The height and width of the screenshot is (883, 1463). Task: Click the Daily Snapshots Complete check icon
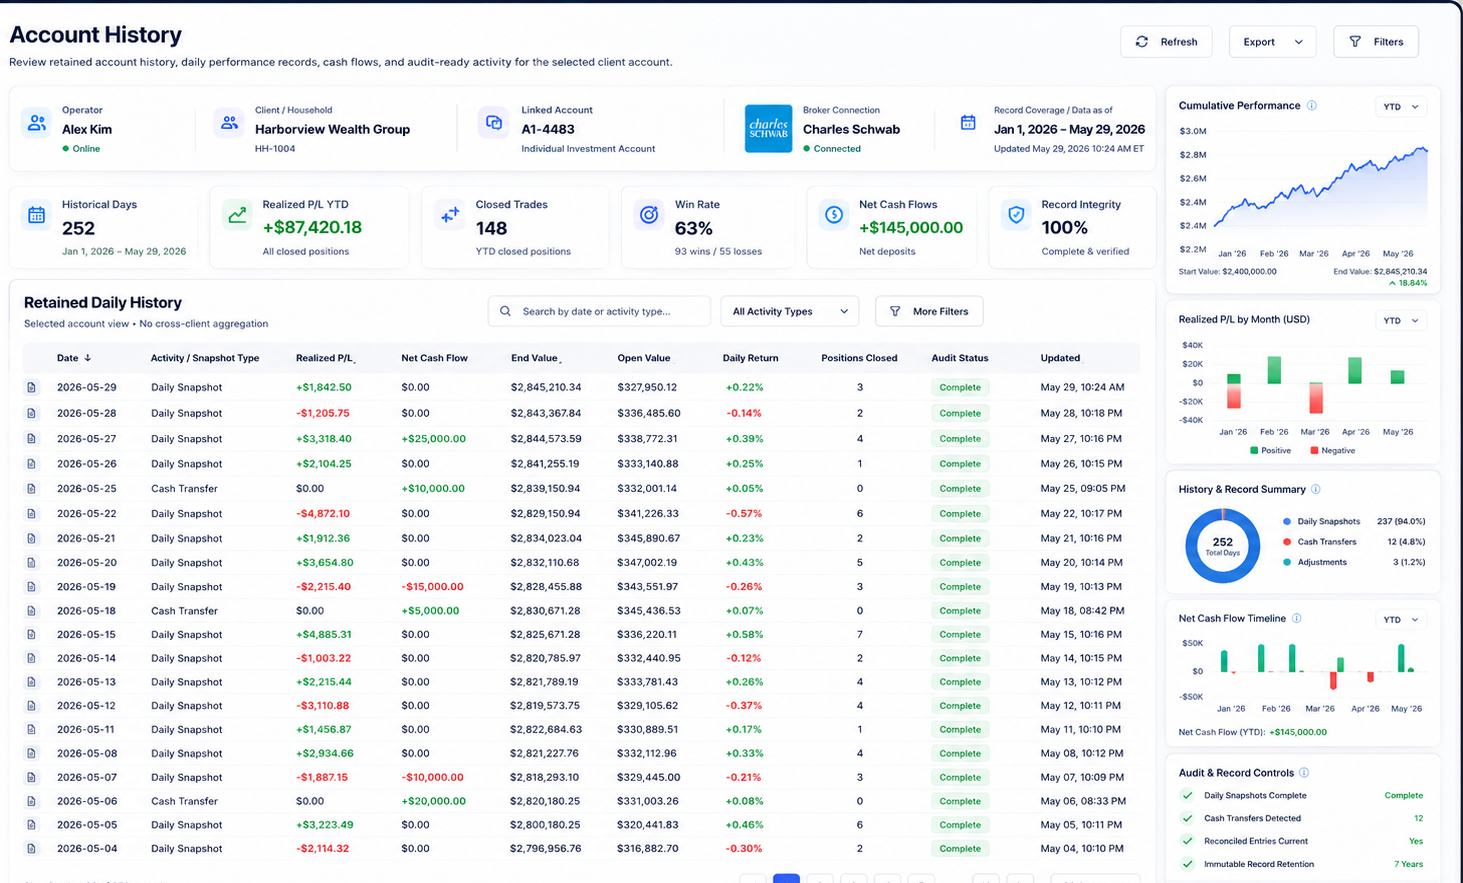point(1187,796)
